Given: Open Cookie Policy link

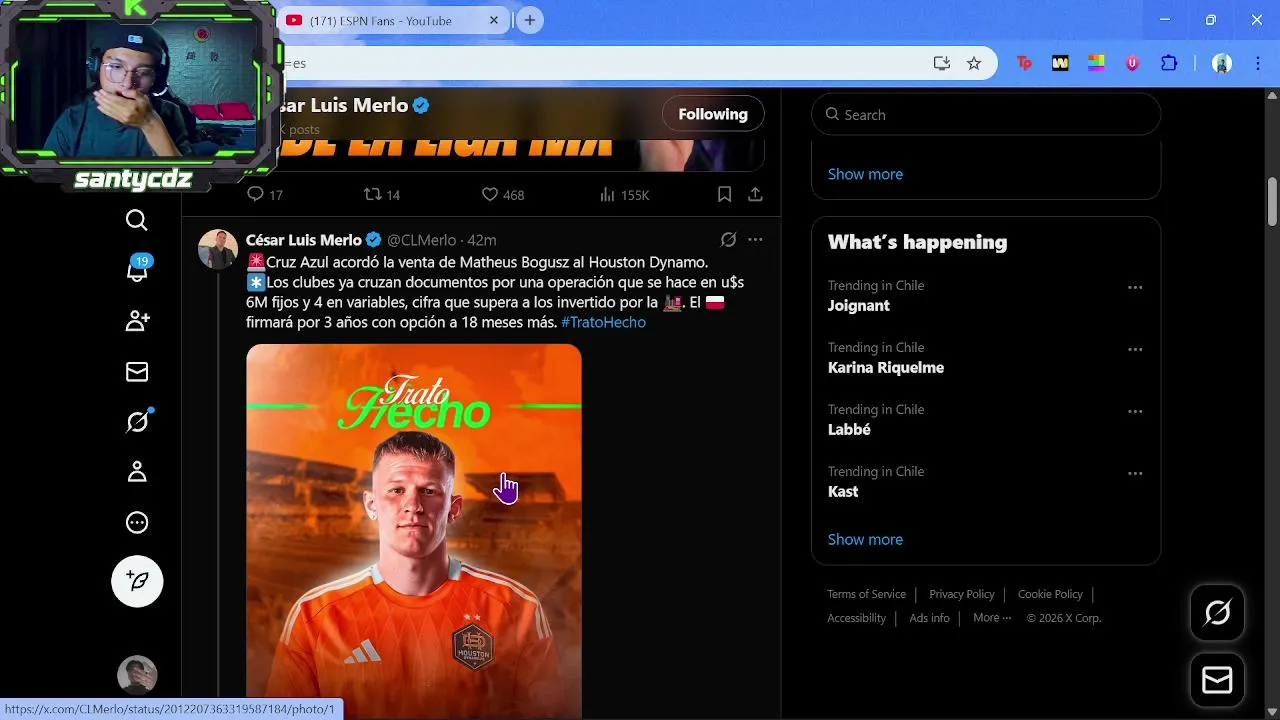Looking at the screenshot, I should tap(1050, 594).
